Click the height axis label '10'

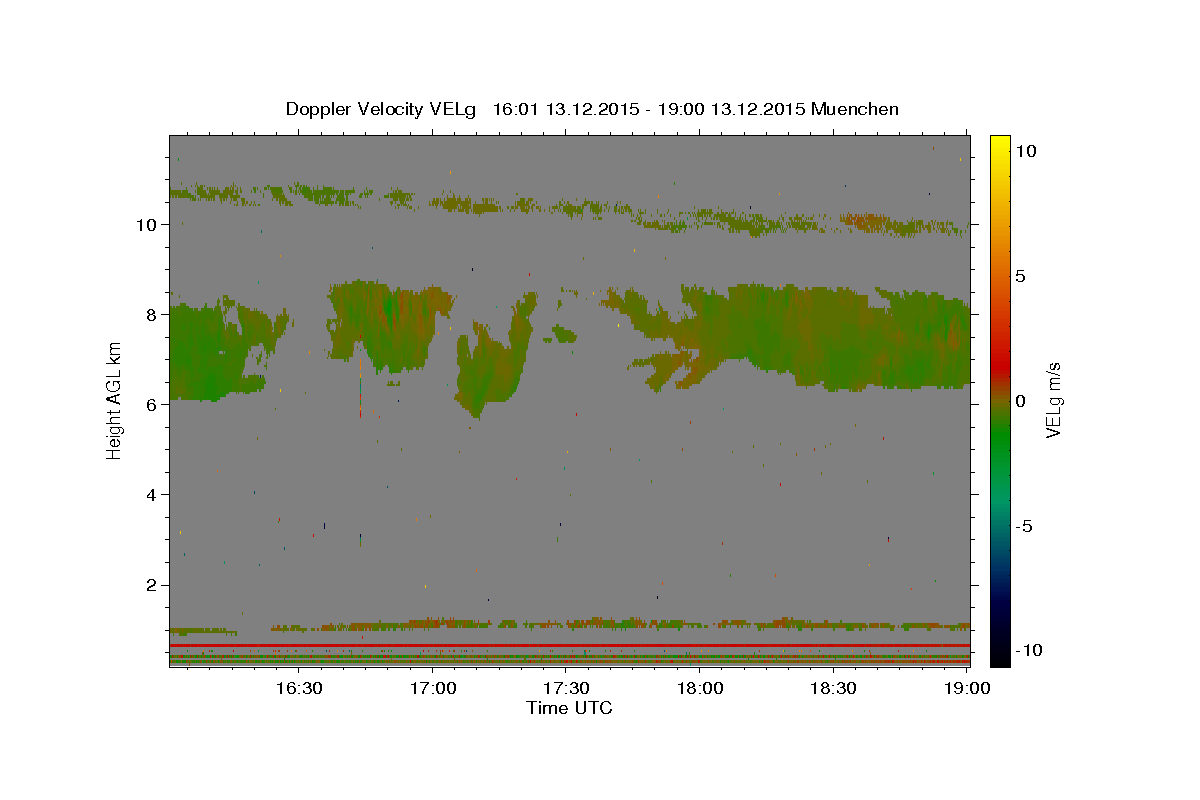(147, 224)
